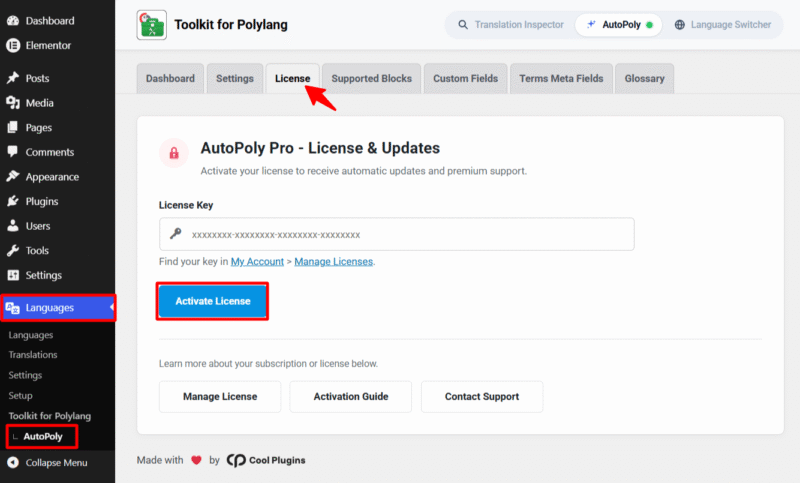Screen dimensions: 800x483
Task: Click the Tools wrench icon
Action: (13, 250)
